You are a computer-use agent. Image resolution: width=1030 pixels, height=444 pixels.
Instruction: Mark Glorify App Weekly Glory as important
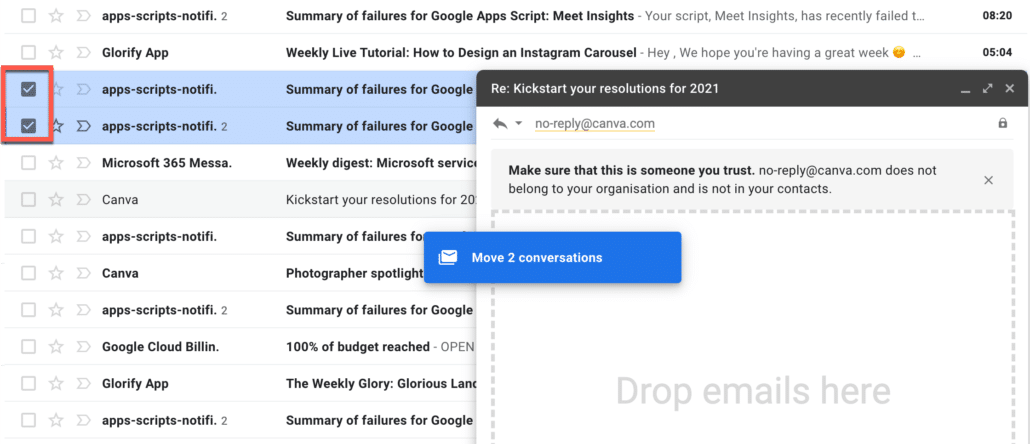pos(83,384)
